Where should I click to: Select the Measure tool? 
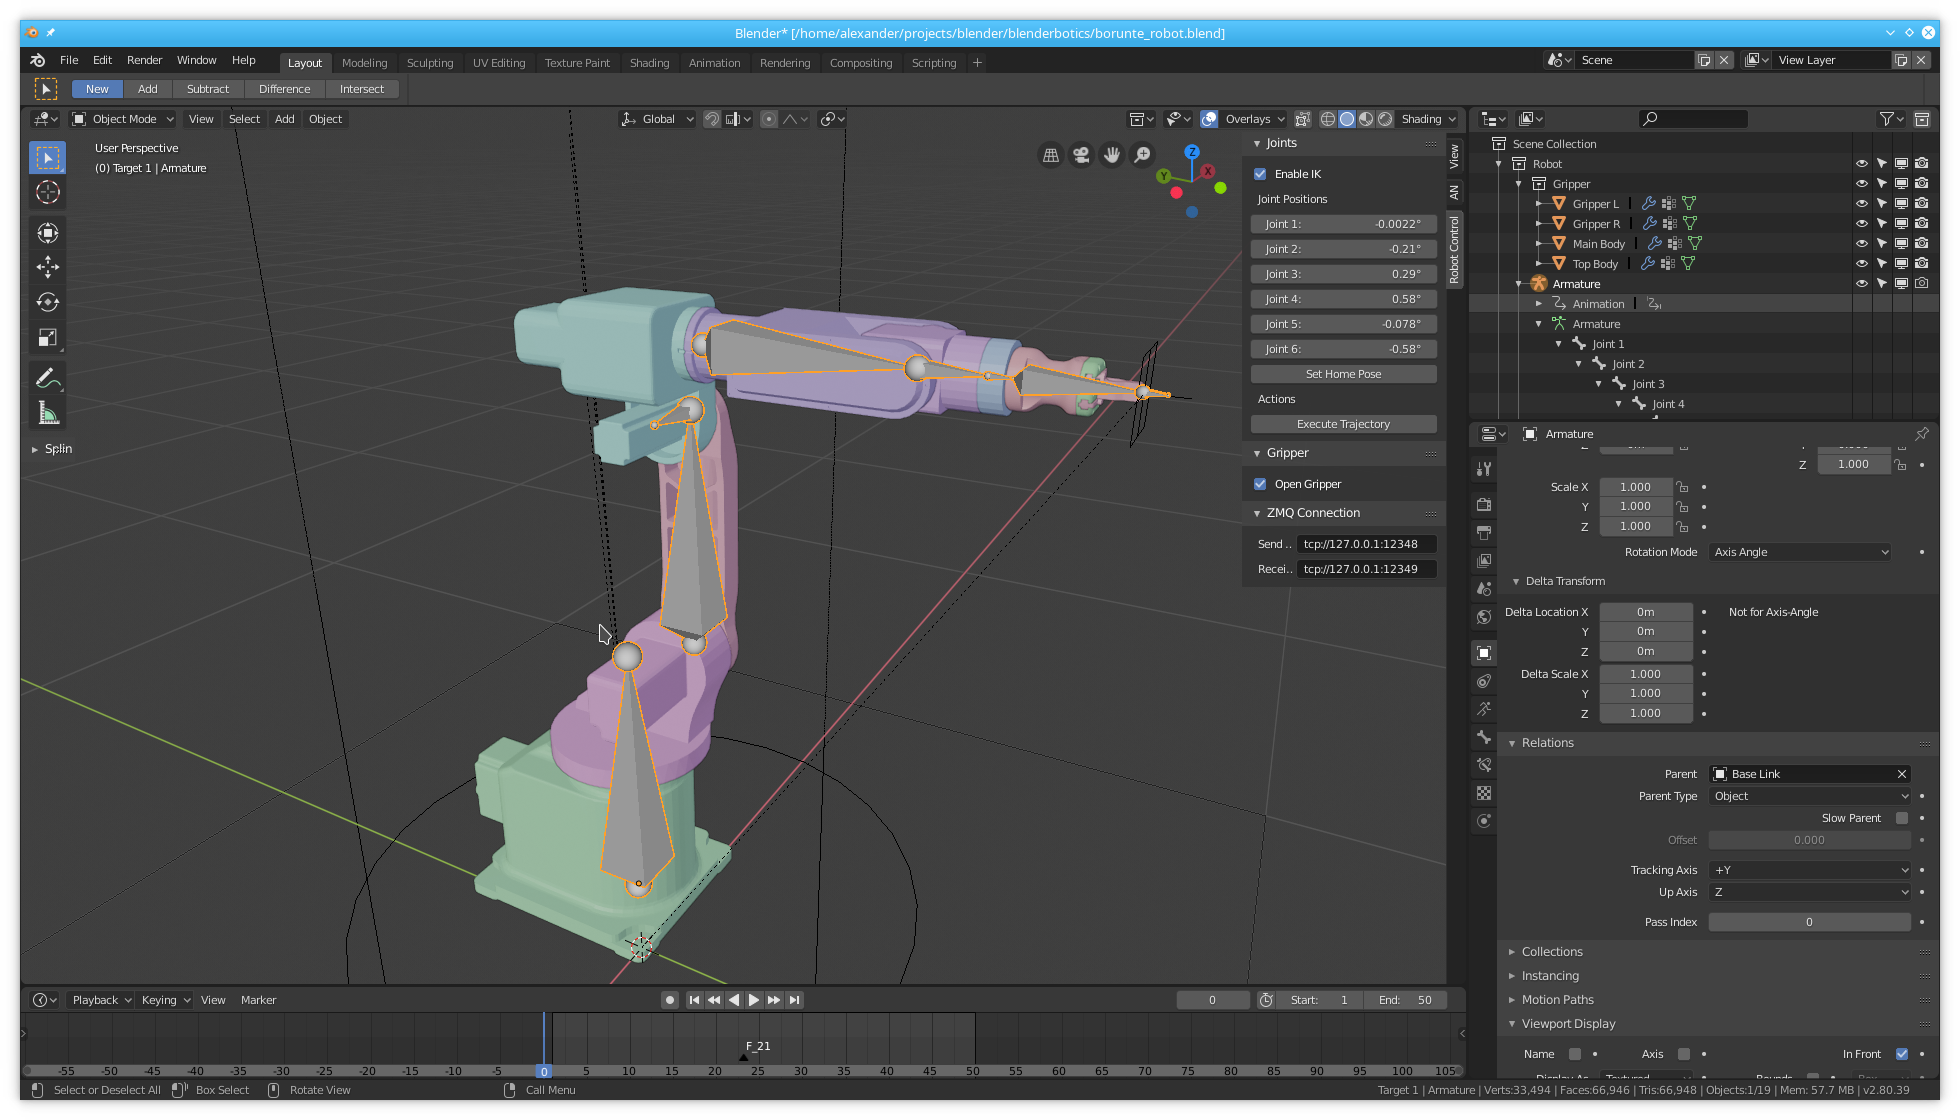coord(47,413)
